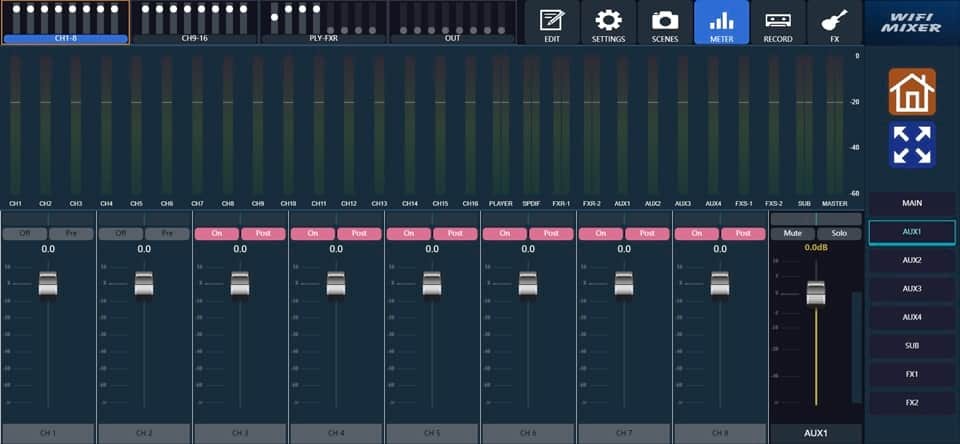
Task: Click the CH 8 channel name label
Action: pos(720,433)
